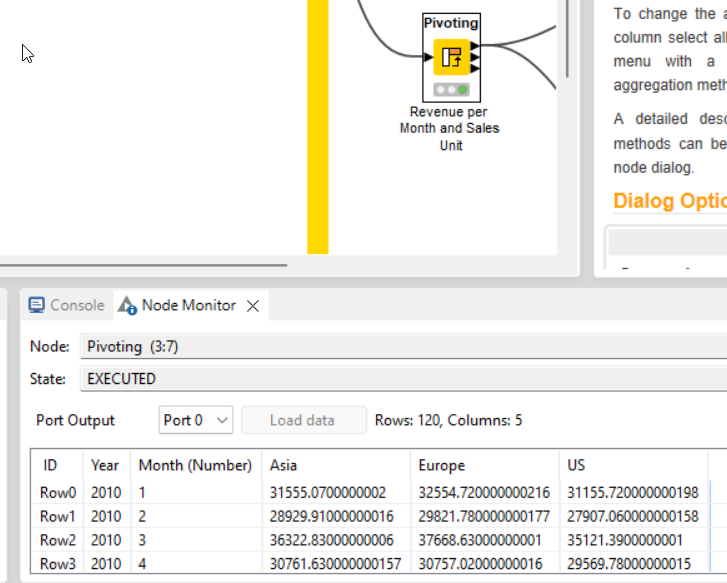Click the workflow canvas horizontal scrollbar
The height and width of the screenshot is (583, 727).
pyautogui.click(x=143, y=265)
